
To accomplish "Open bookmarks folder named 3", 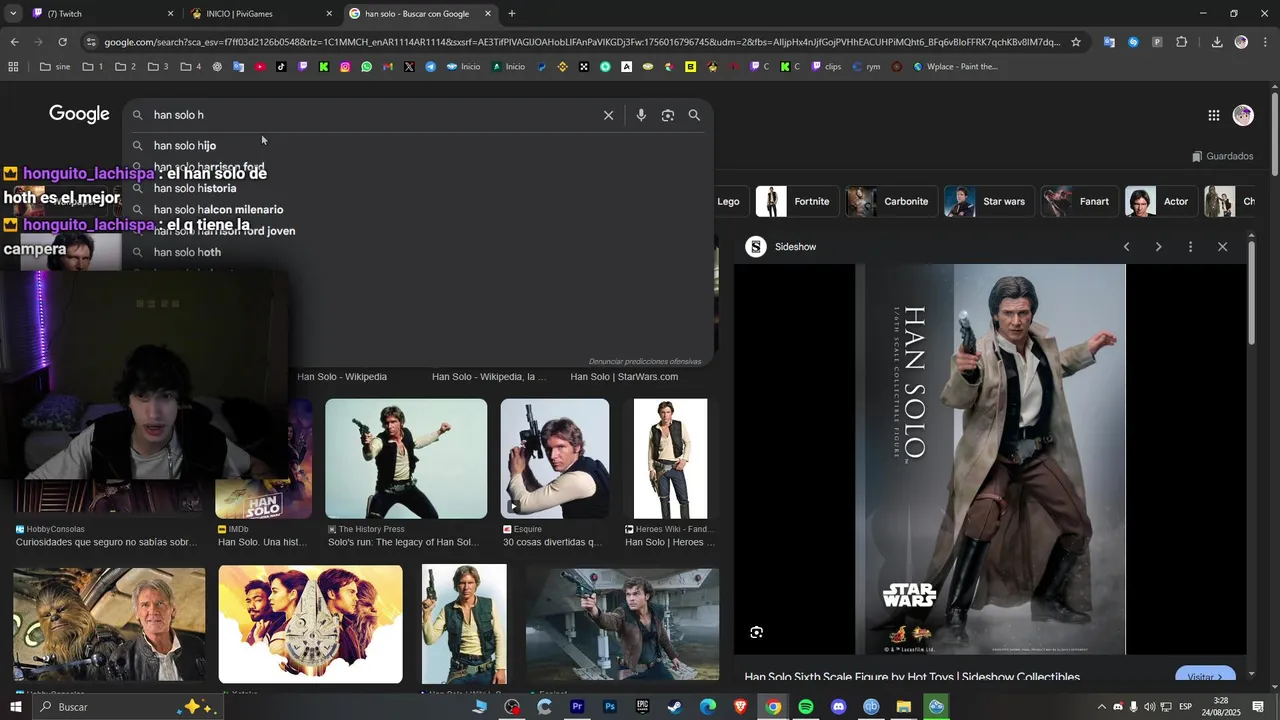I will coord(158,67).
